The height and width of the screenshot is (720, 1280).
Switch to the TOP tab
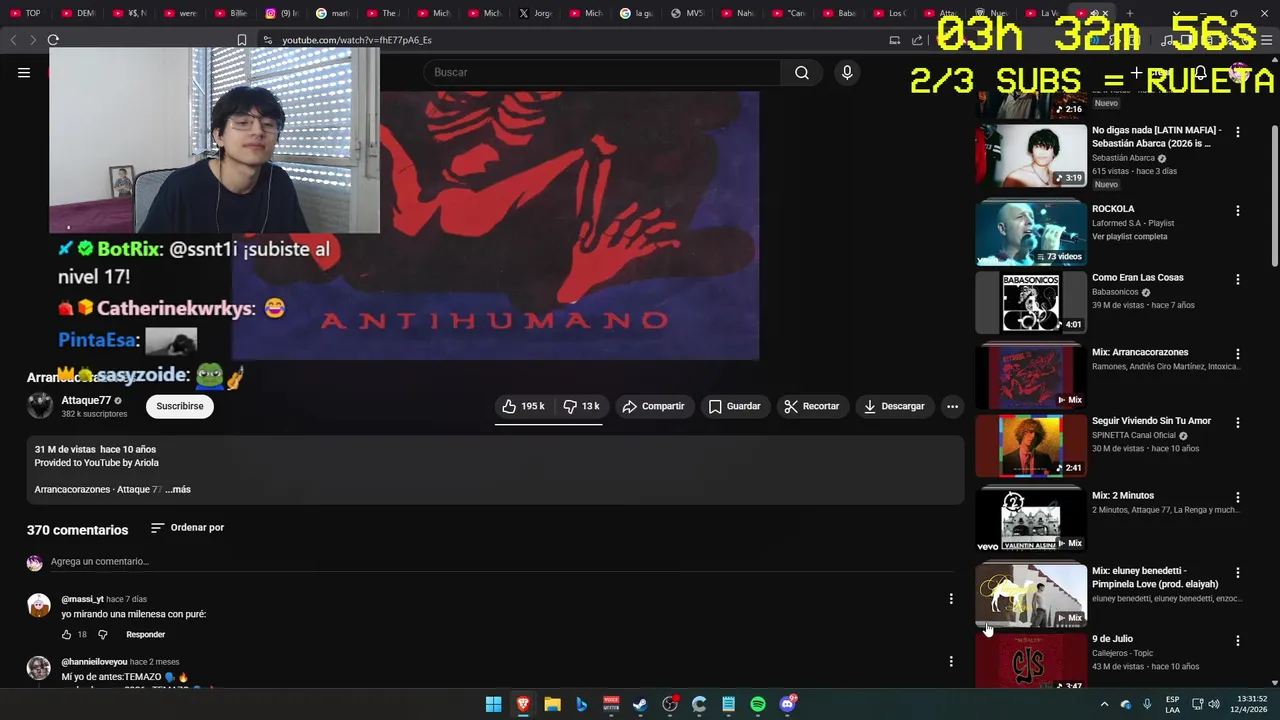coord(26,13)
